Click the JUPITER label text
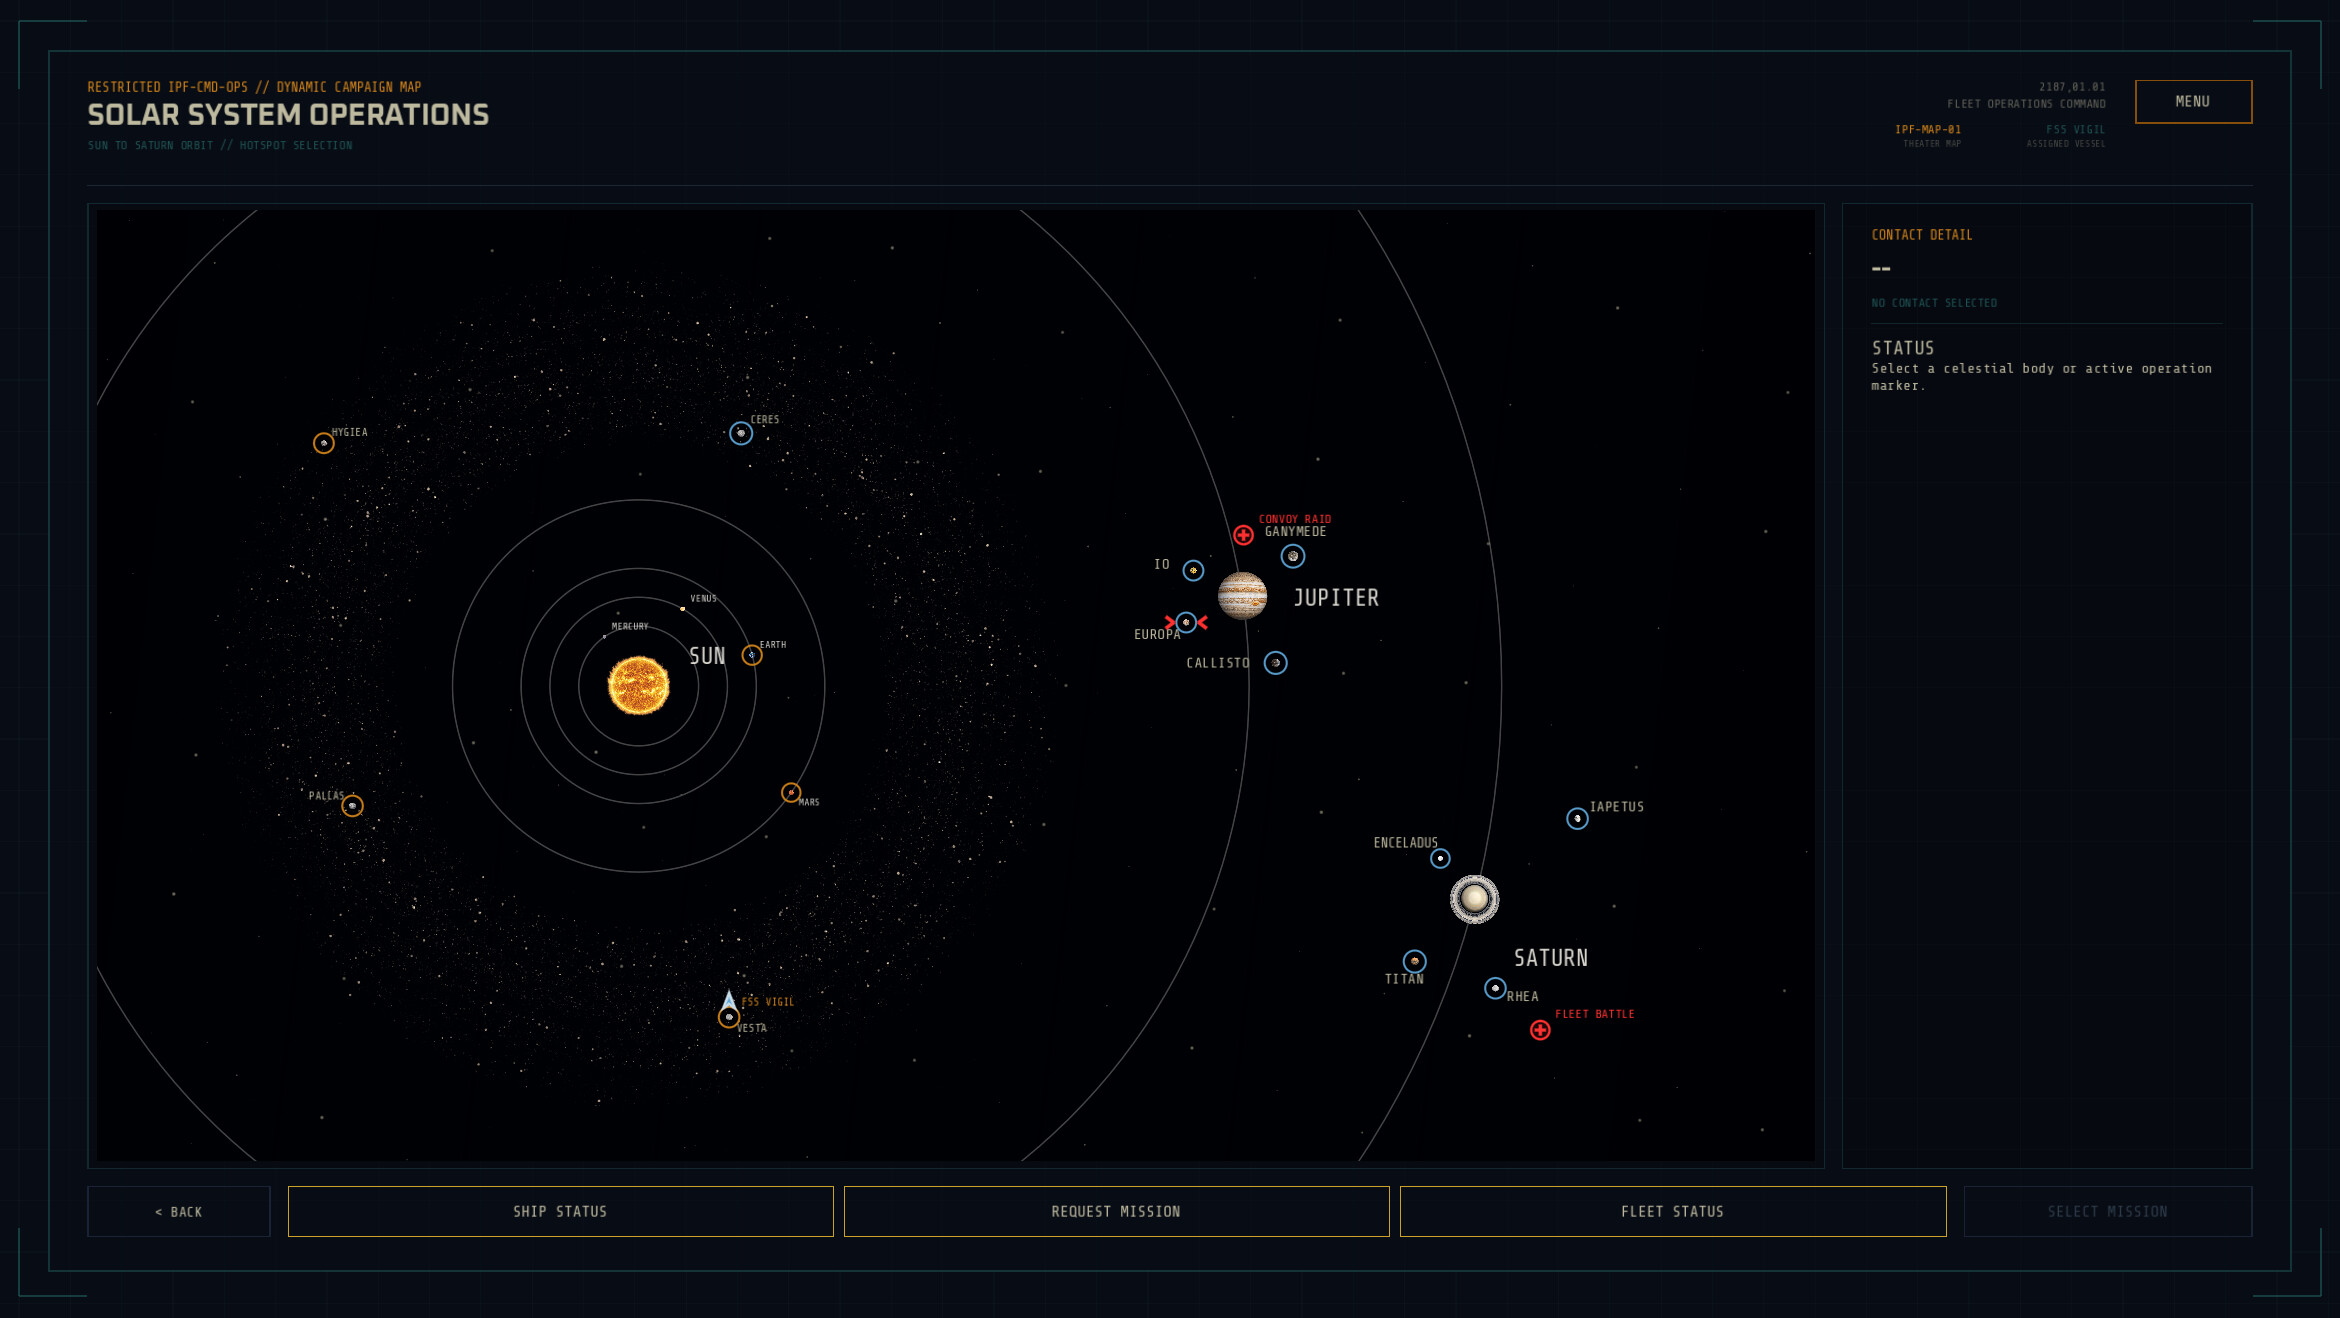The image size is (2340, 1318). pyautogui.click(x=1336, y=598)
